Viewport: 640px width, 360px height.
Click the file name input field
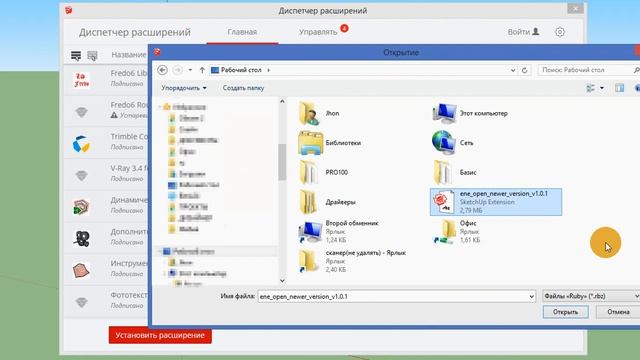393,296
